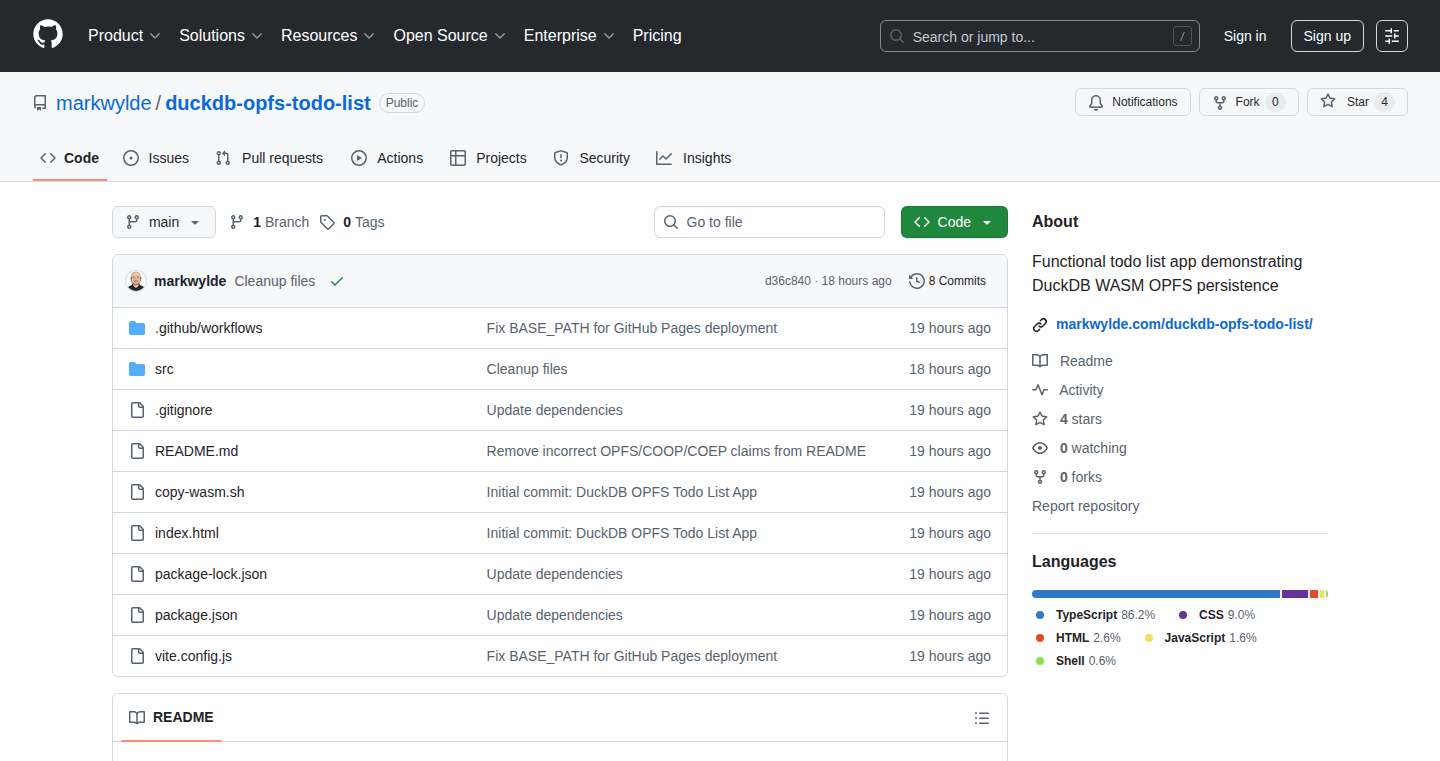
Task: Go to the GitHub home logo
Action: (x=48, y=35)
